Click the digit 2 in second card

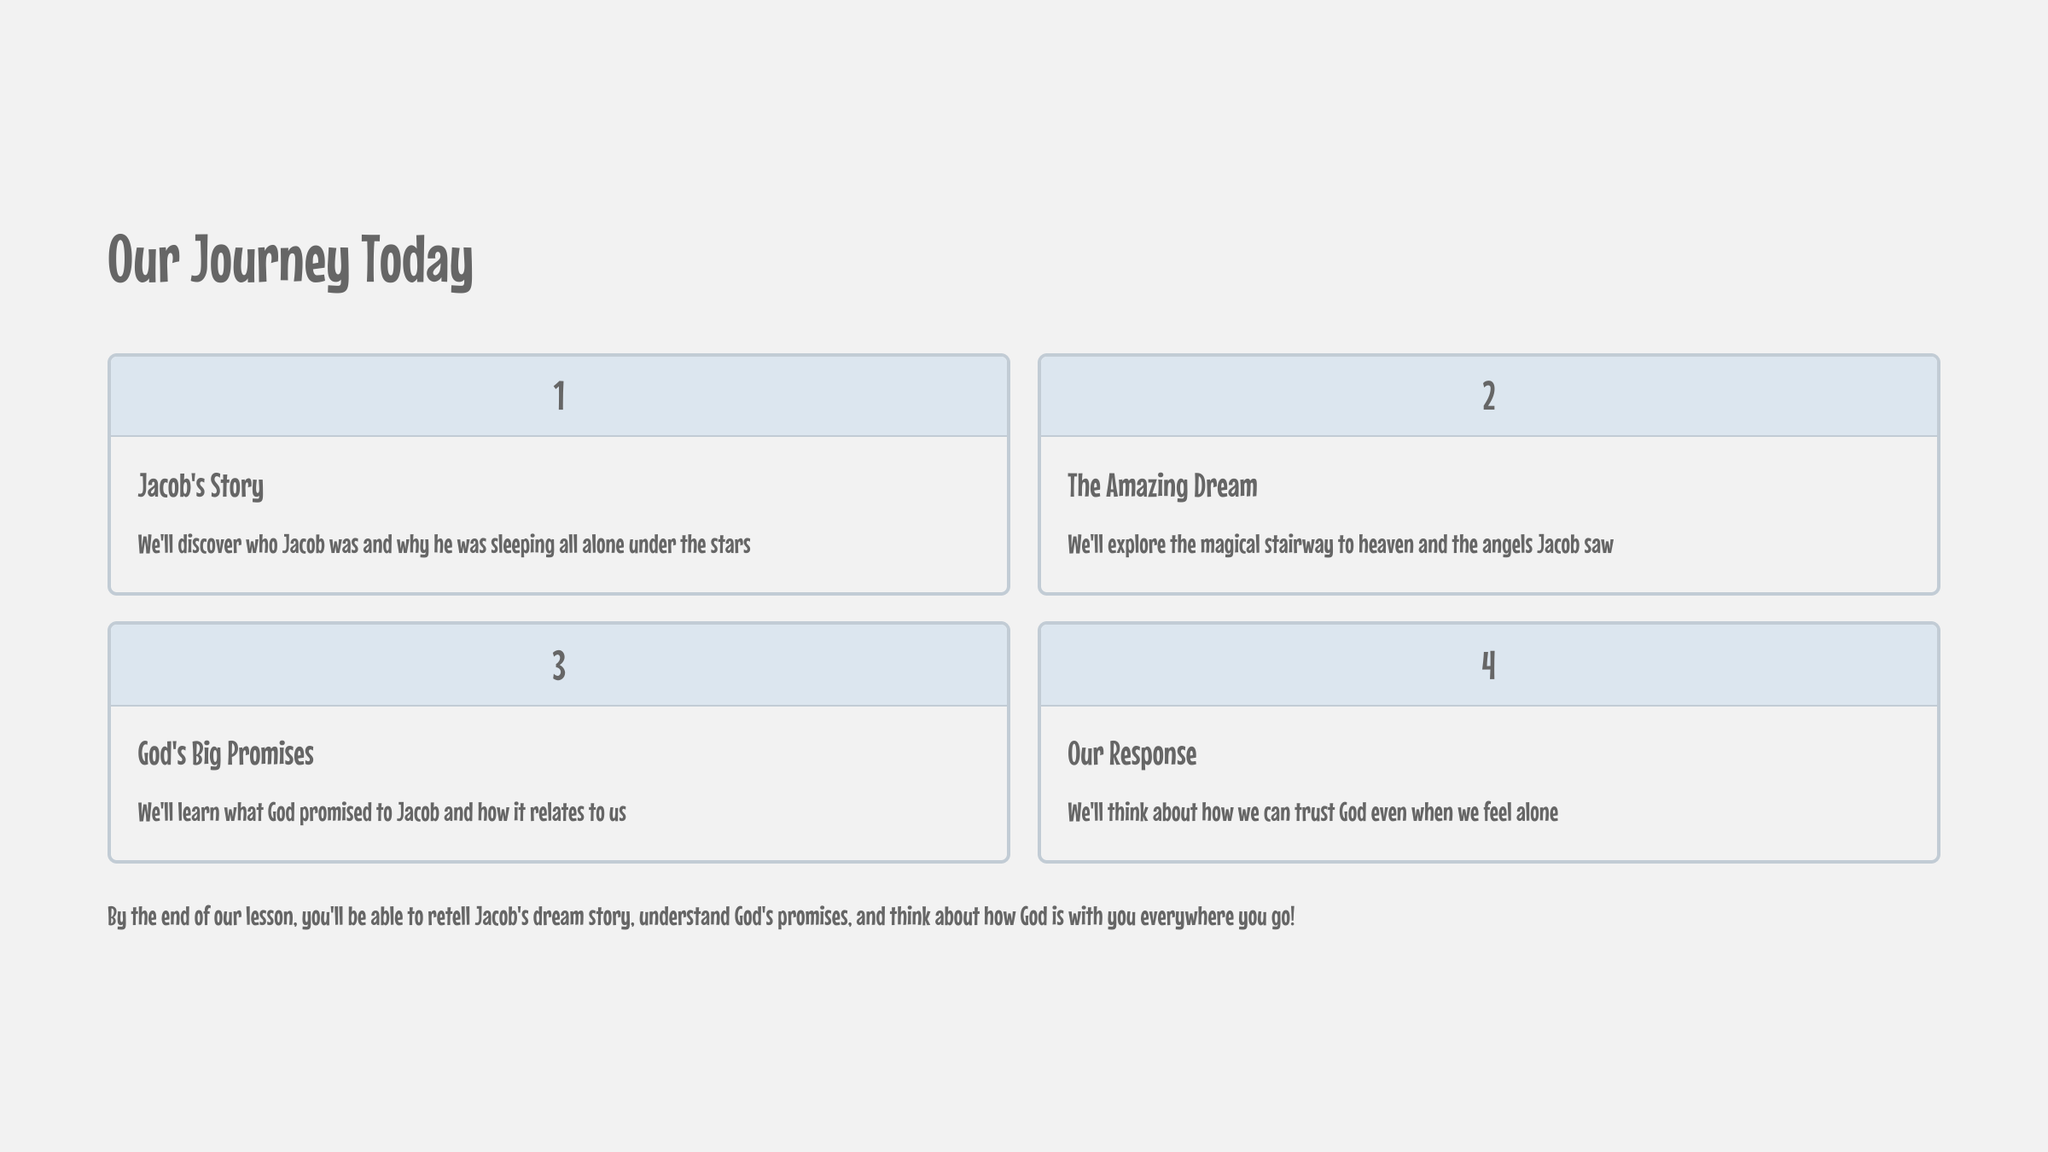point(1489,396)
